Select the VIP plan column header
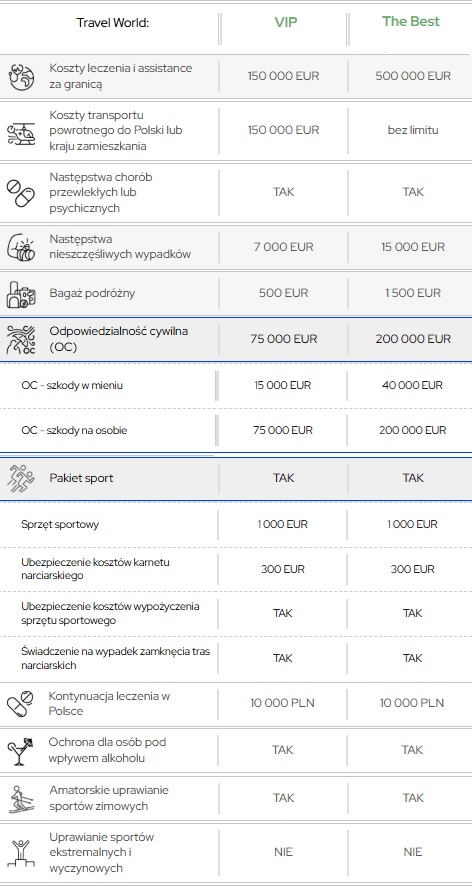472x886 pixels. (x=286, y=22)
